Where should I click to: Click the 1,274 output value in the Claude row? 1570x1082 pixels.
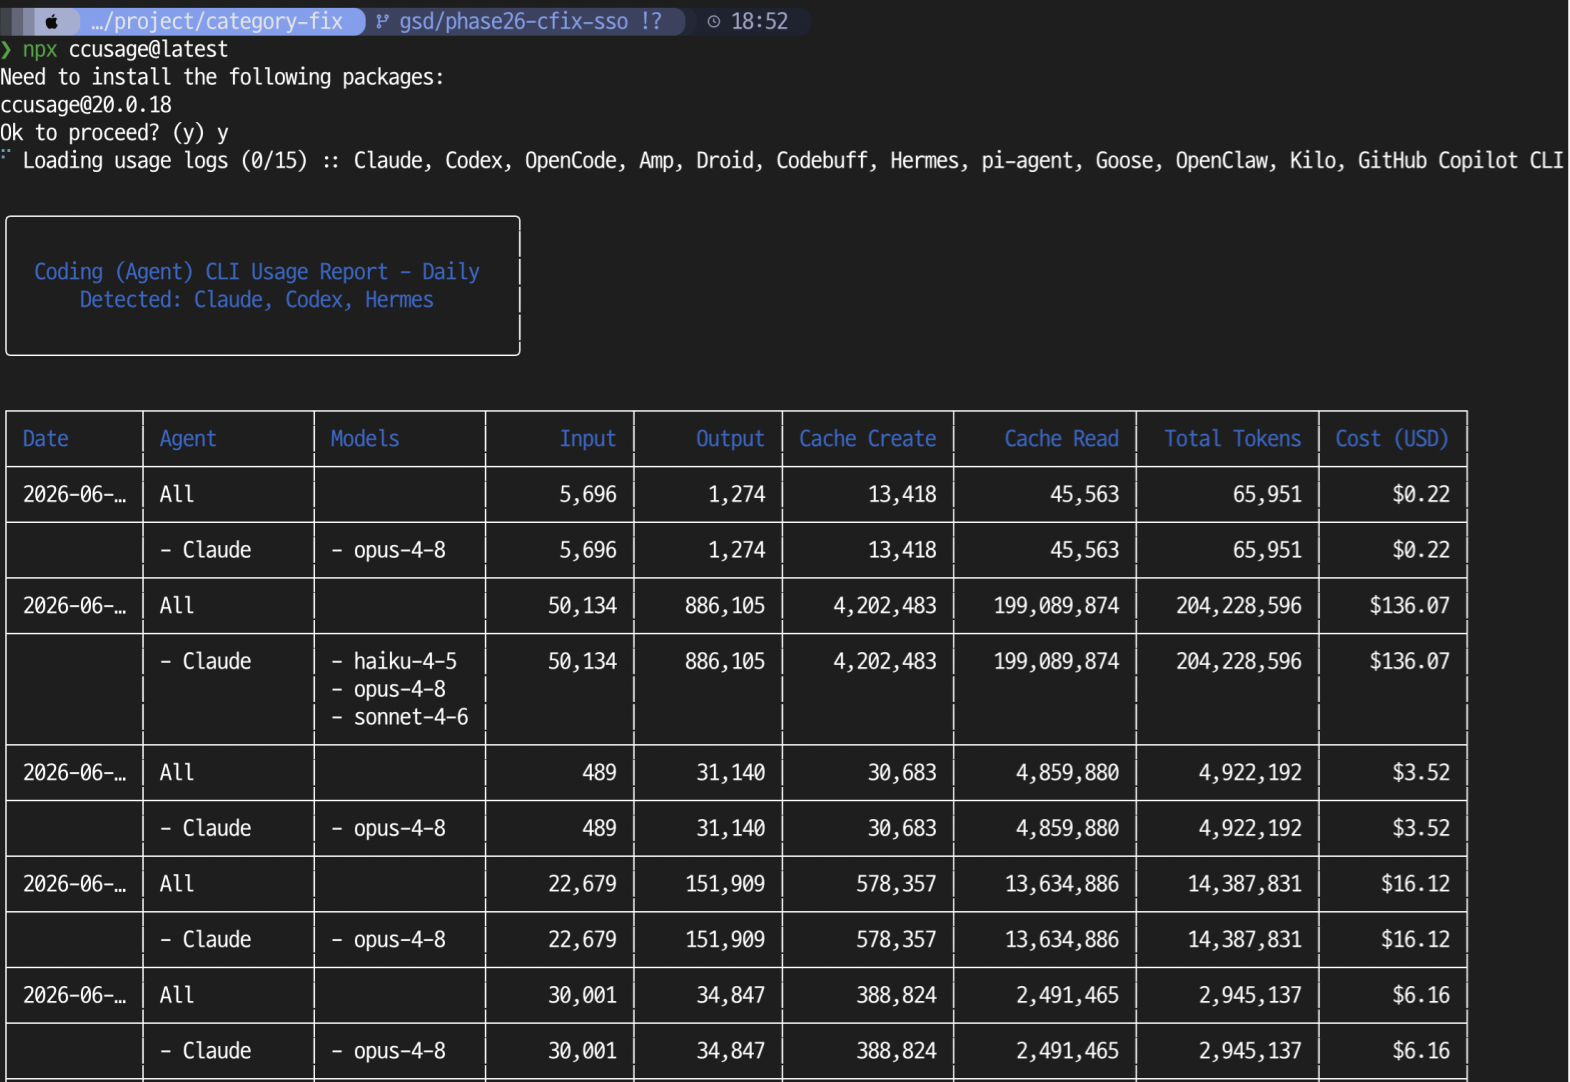pyautogui.click(x=737, y=550)
